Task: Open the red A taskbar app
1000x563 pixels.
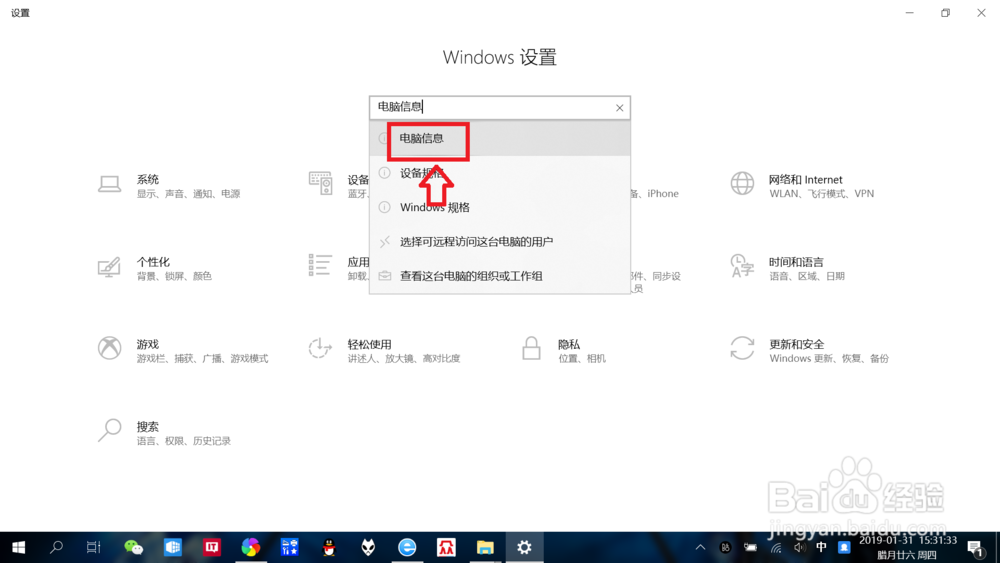Action: click(446, 547)
